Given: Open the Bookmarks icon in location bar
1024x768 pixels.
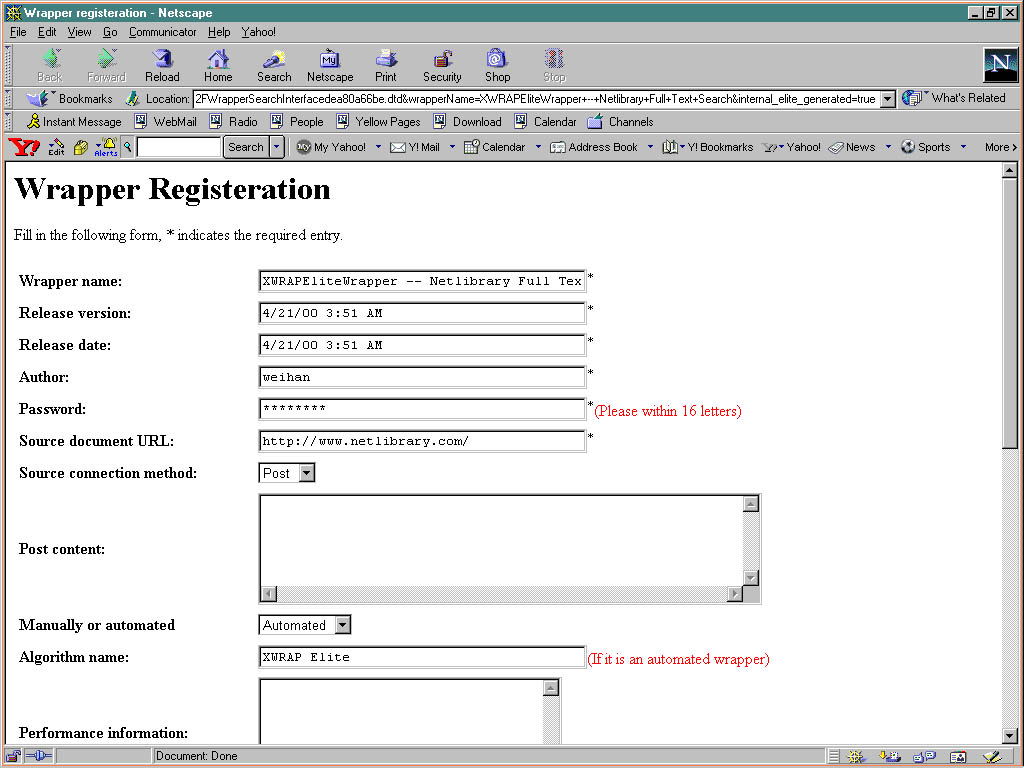Looking at the screenshot, I should [x=40, y=99].
